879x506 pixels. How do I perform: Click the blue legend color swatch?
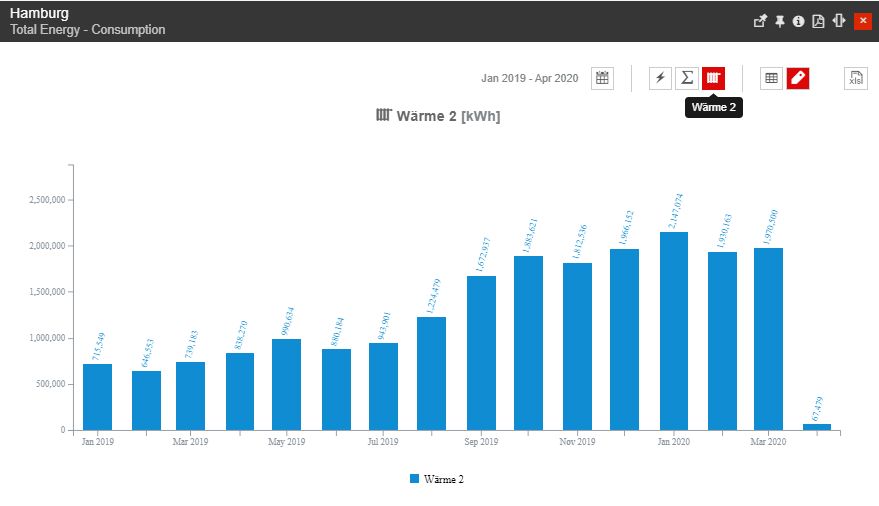pyautogui.click(x=415, y=479)
